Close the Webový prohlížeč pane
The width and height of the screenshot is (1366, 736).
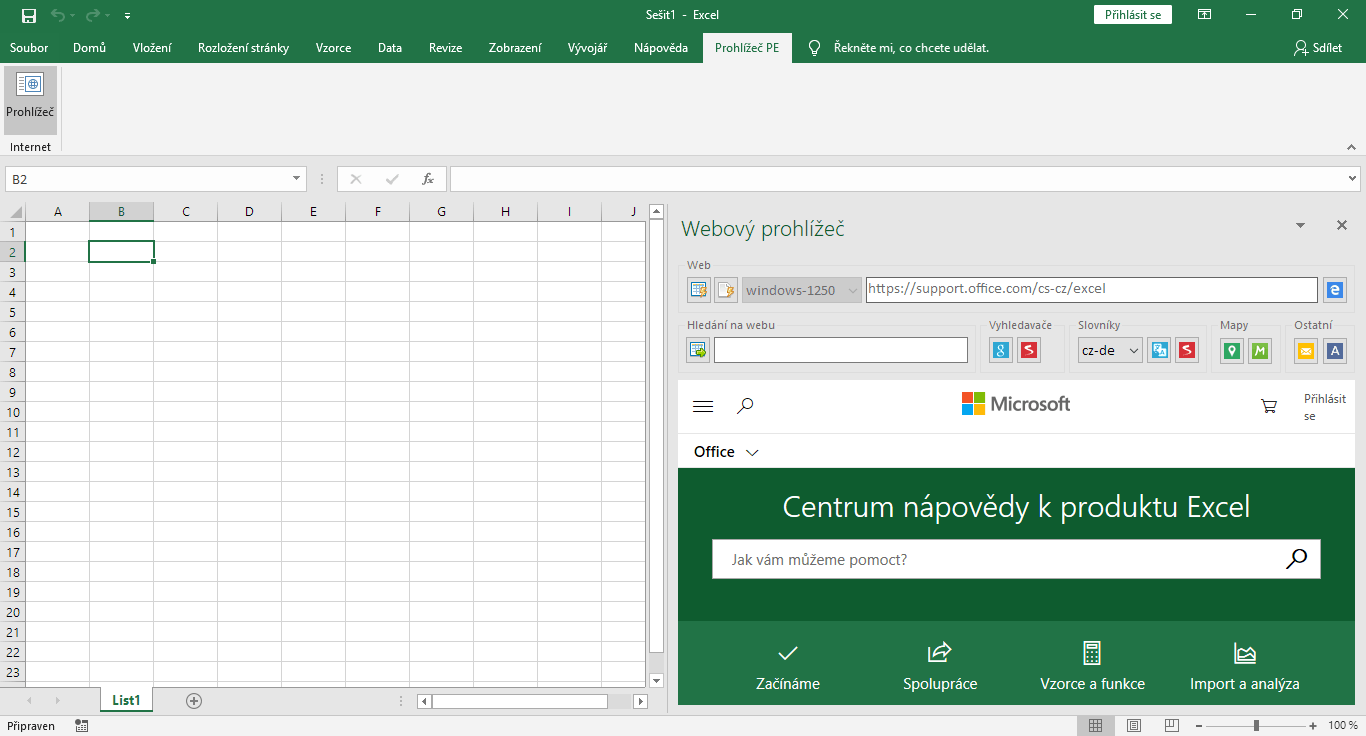tap(1342, 226)
